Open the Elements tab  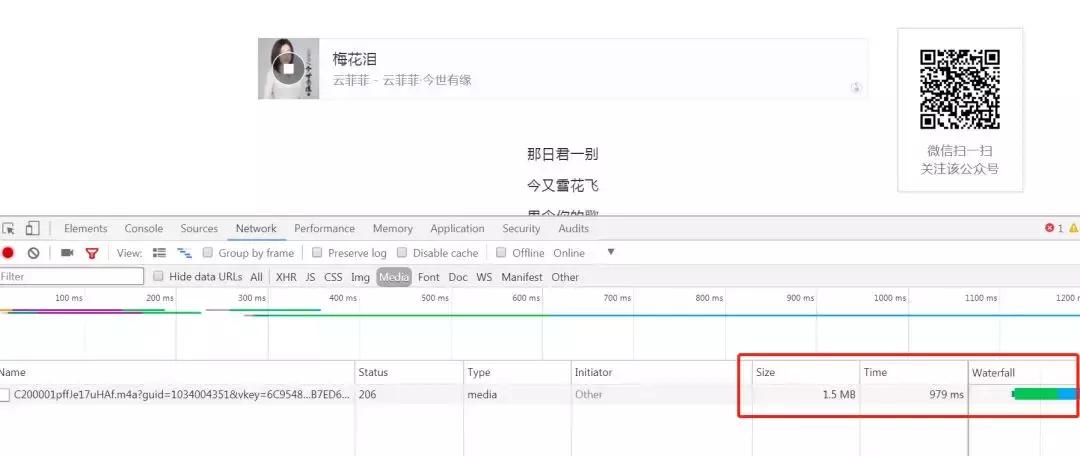[x=85, y=229]
